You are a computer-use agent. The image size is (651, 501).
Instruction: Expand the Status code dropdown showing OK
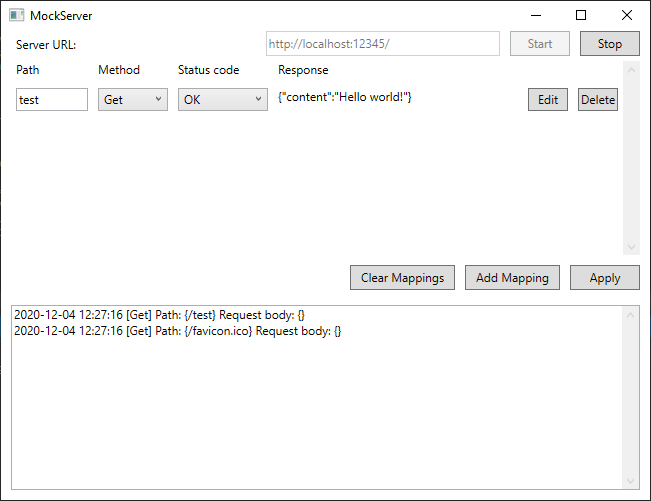(222, 100)
